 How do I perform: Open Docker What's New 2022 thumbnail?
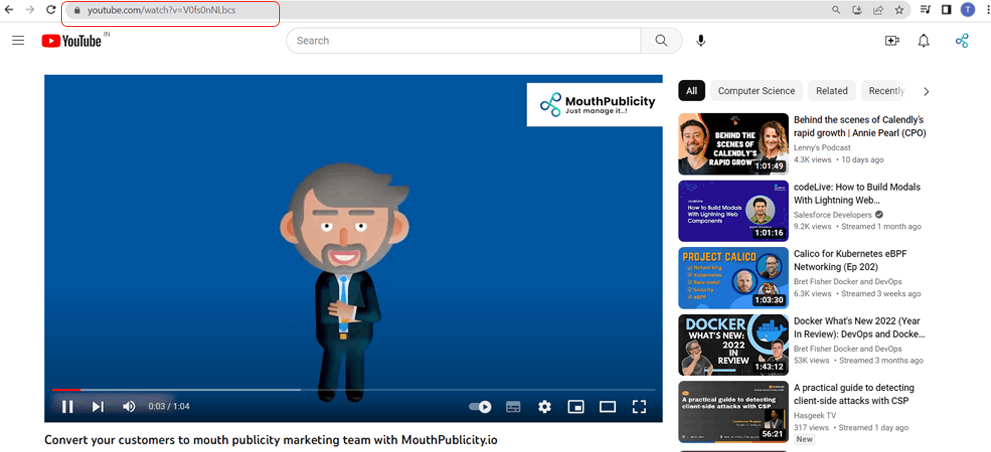pos(733,345)
